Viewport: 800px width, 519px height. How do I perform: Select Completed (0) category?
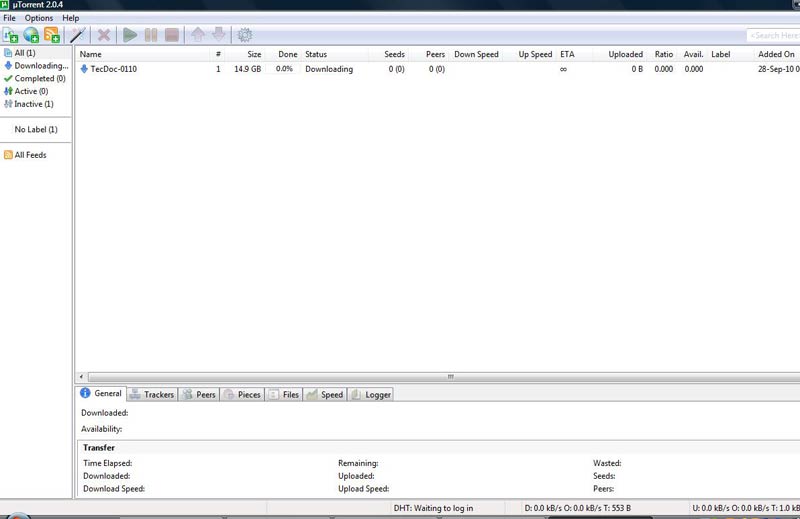[x=40, y=79]
